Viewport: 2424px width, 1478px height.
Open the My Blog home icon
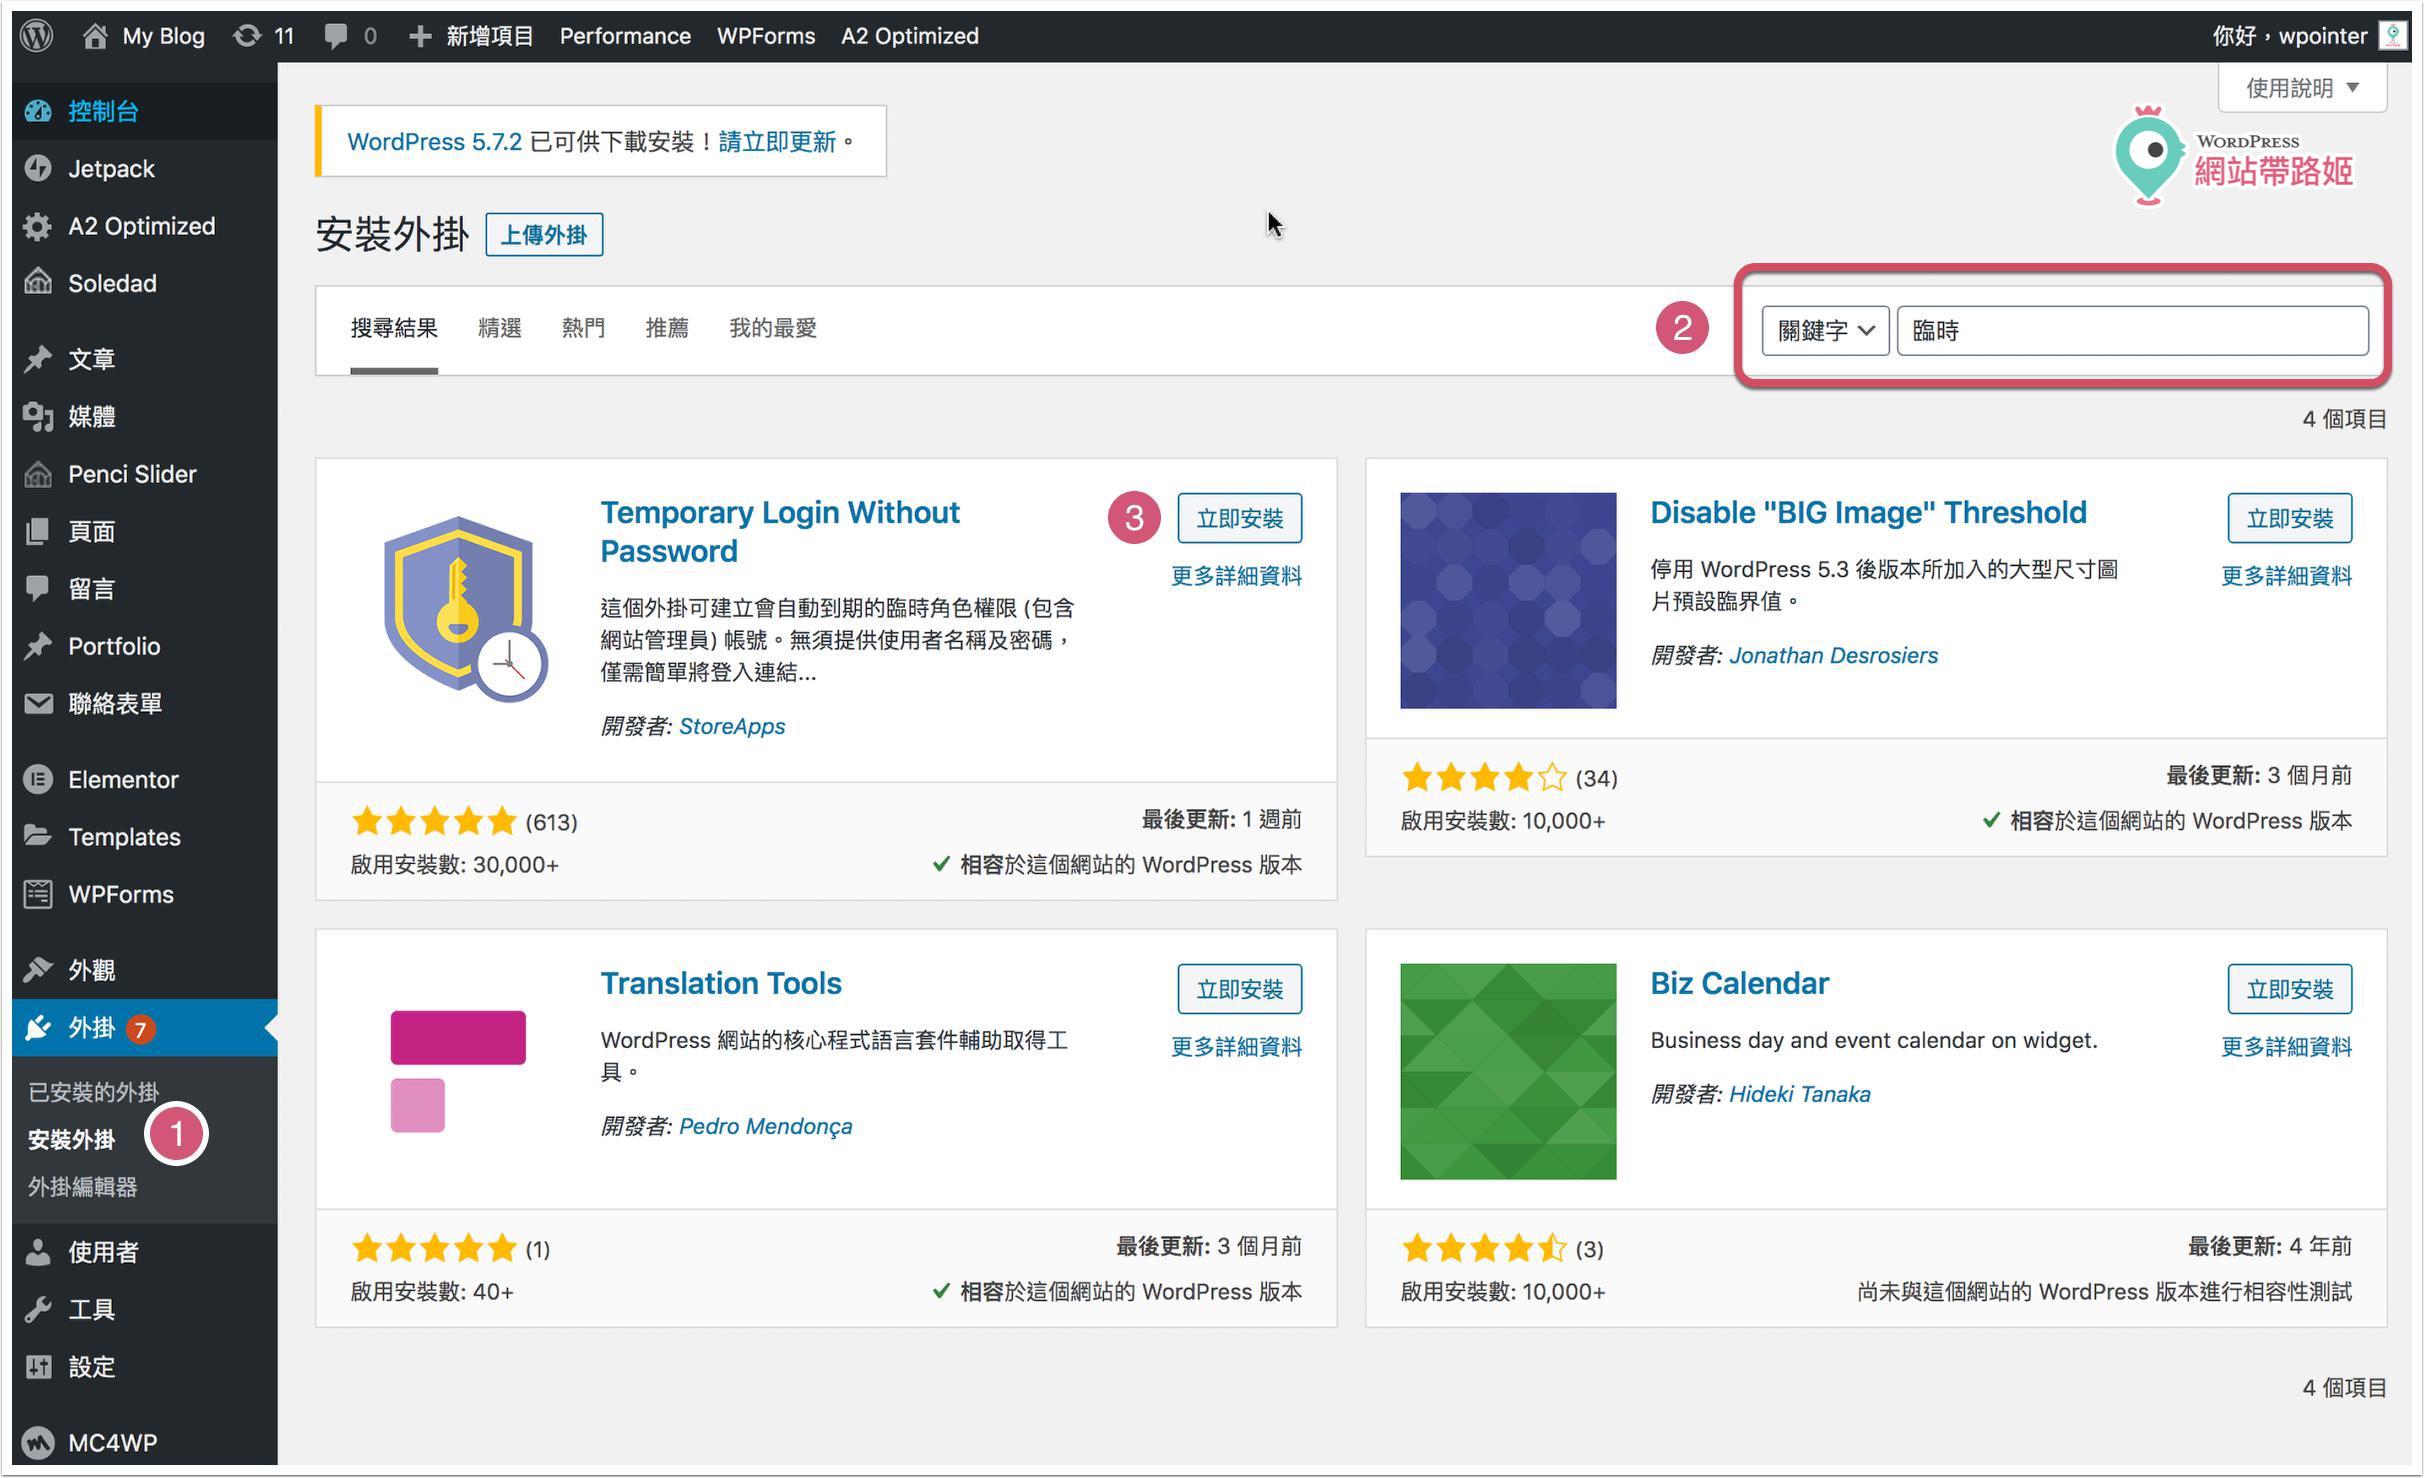pos(95,36)
